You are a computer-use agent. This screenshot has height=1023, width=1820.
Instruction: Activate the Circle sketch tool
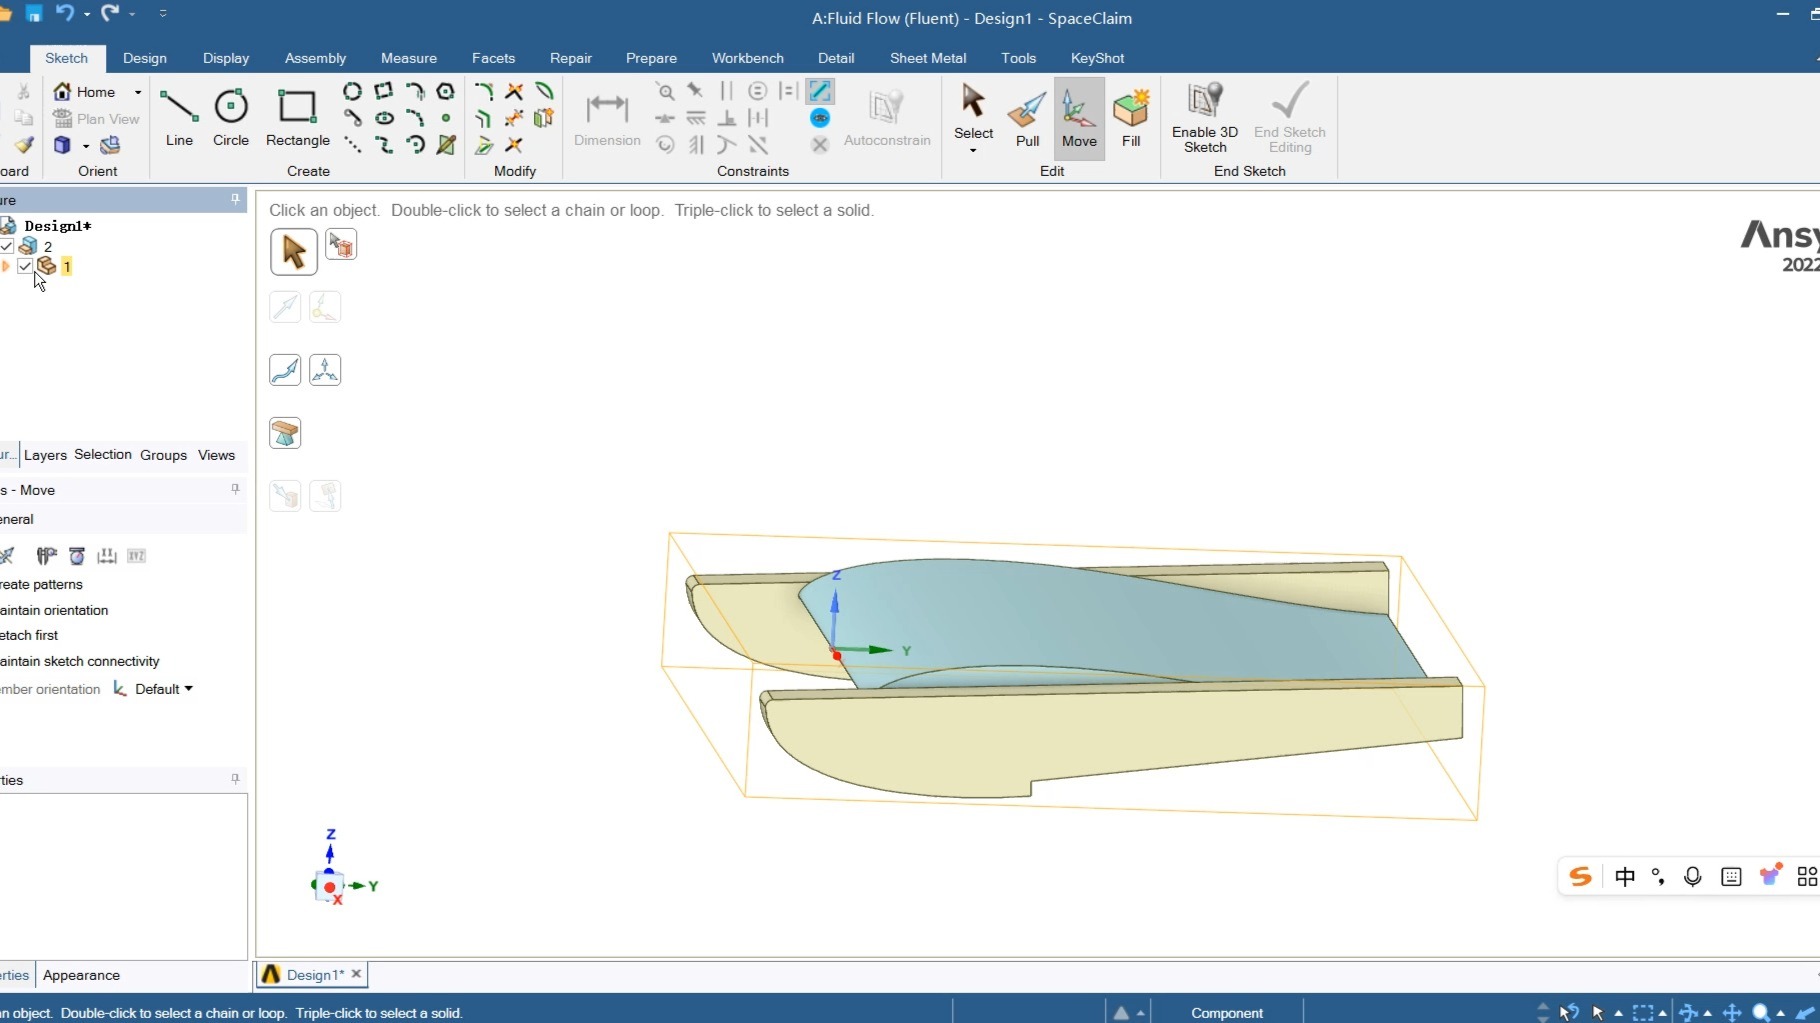pos(231,118)
